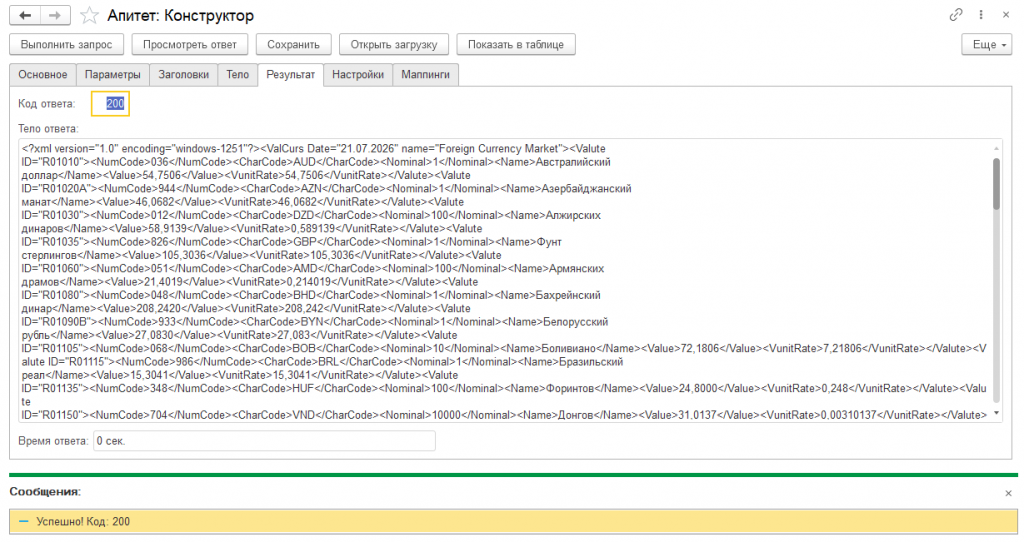Image resolution: width=1024 pixels, height=542 pixels.
Task: Open the Параметры tab
Action: 112,74
